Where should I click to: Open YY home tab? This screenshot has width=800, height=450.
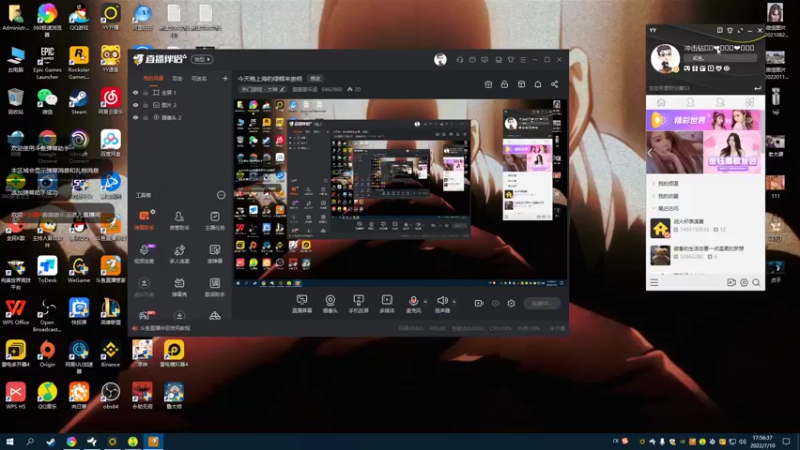tap(661, 103)
